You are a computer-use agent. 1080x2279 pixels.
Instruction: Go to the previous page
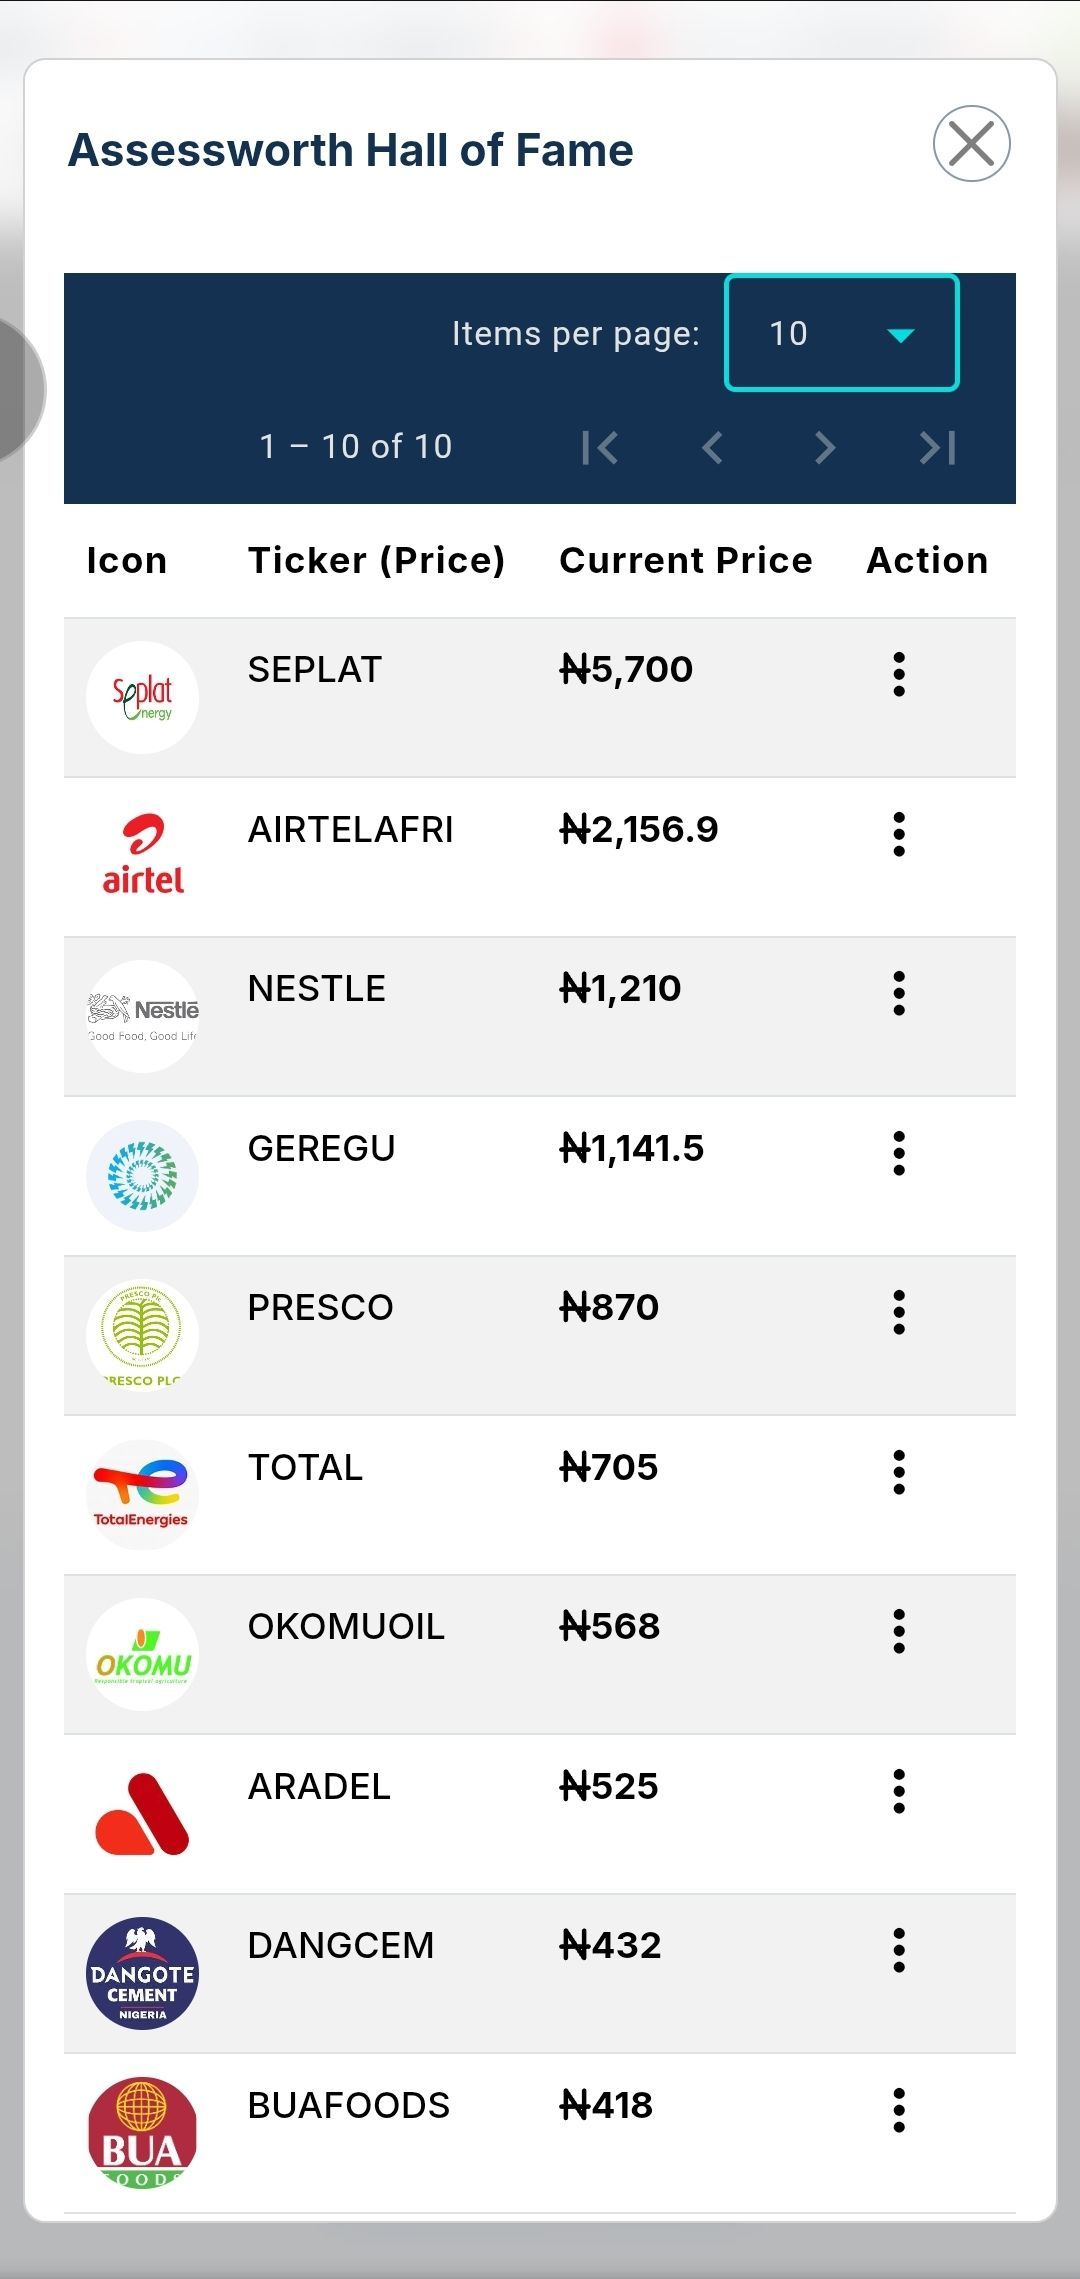[712, 447]
